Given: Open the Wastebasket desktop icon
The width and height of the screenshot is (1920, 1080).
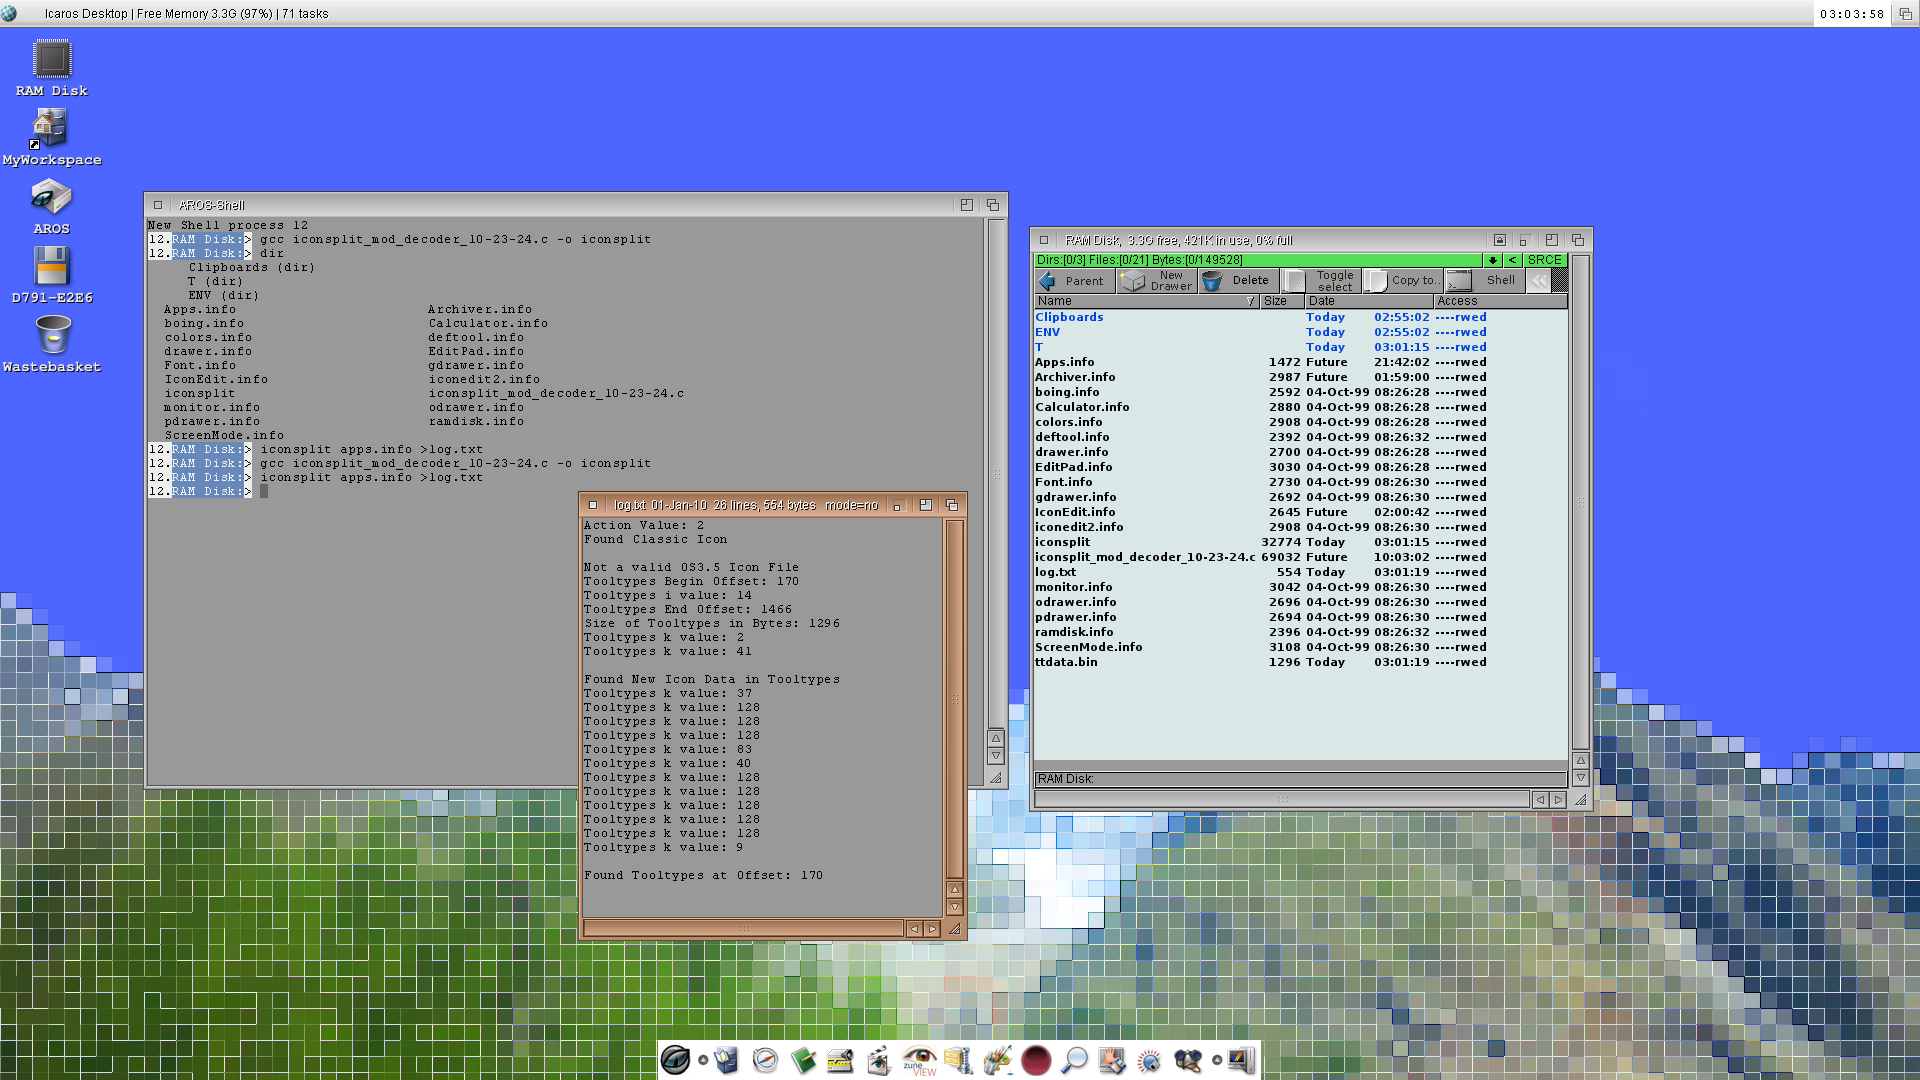Looking at the screenshot, I should point(52,337).
